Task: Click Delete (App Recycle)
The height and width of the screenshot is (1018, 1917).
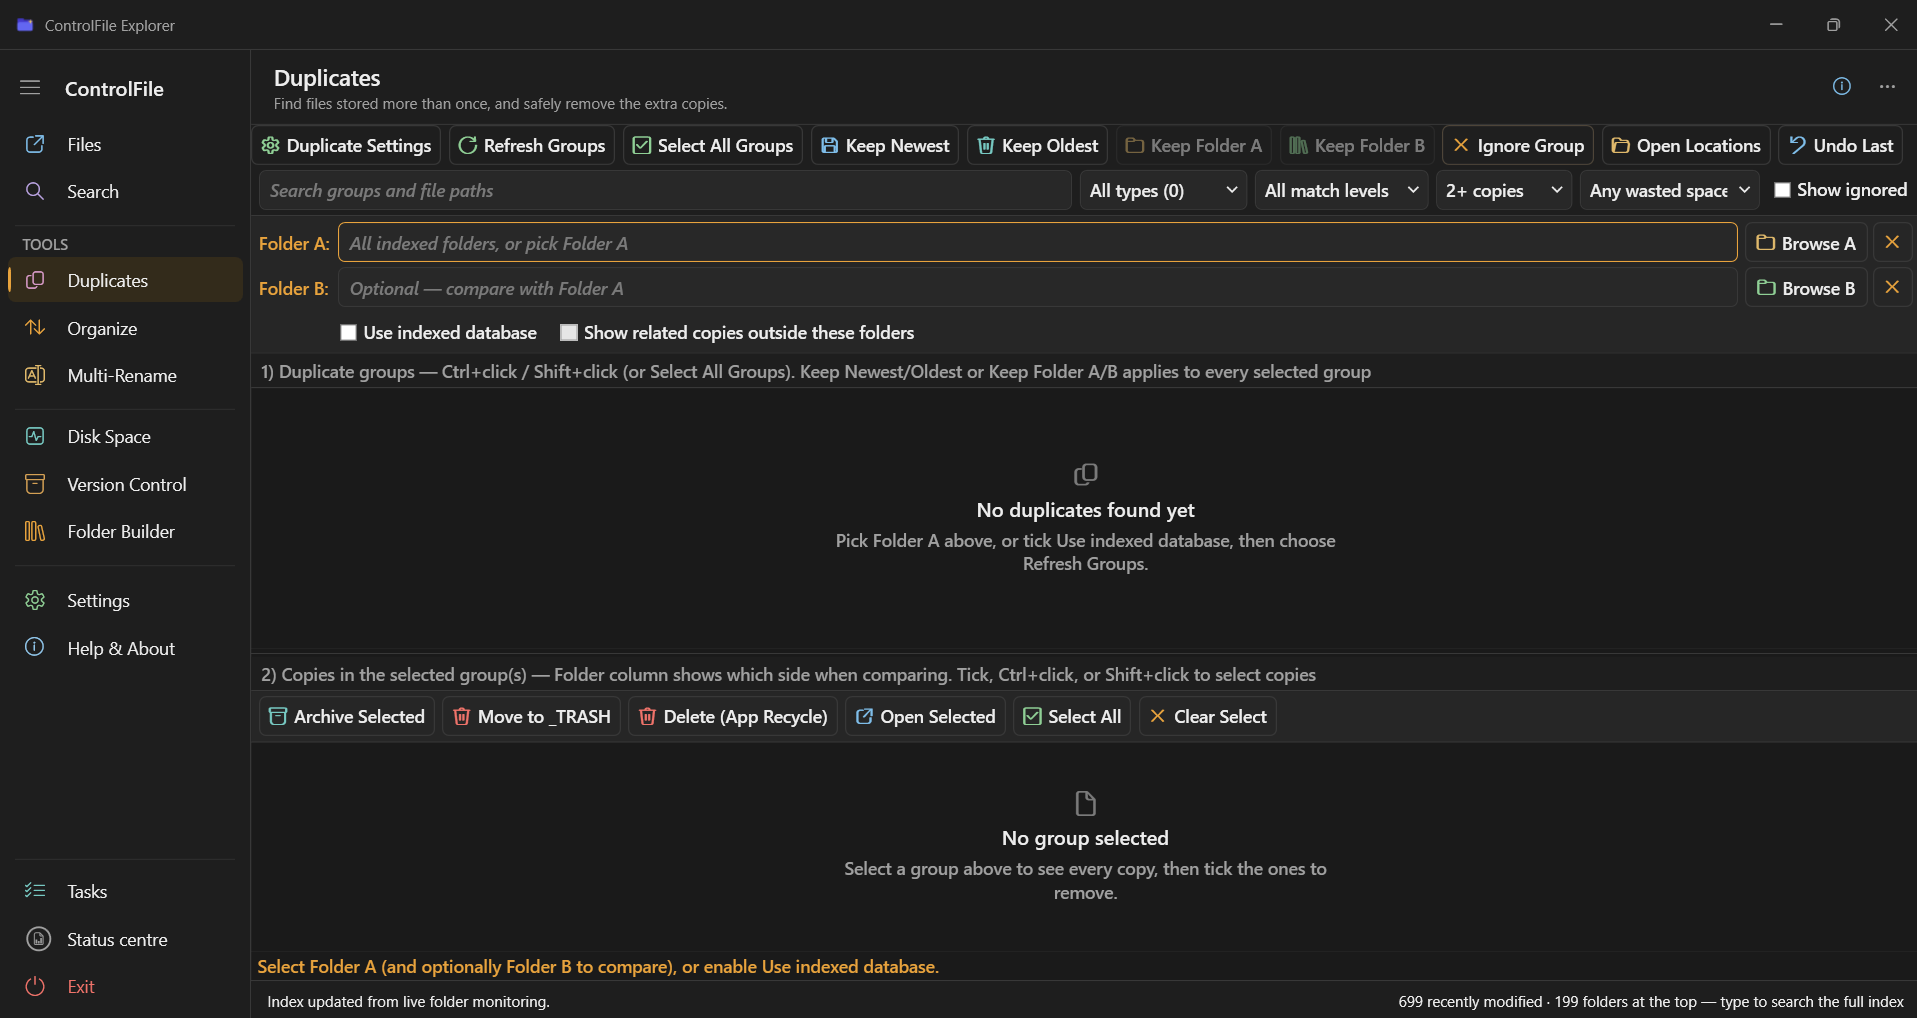Action: point(733,717)
